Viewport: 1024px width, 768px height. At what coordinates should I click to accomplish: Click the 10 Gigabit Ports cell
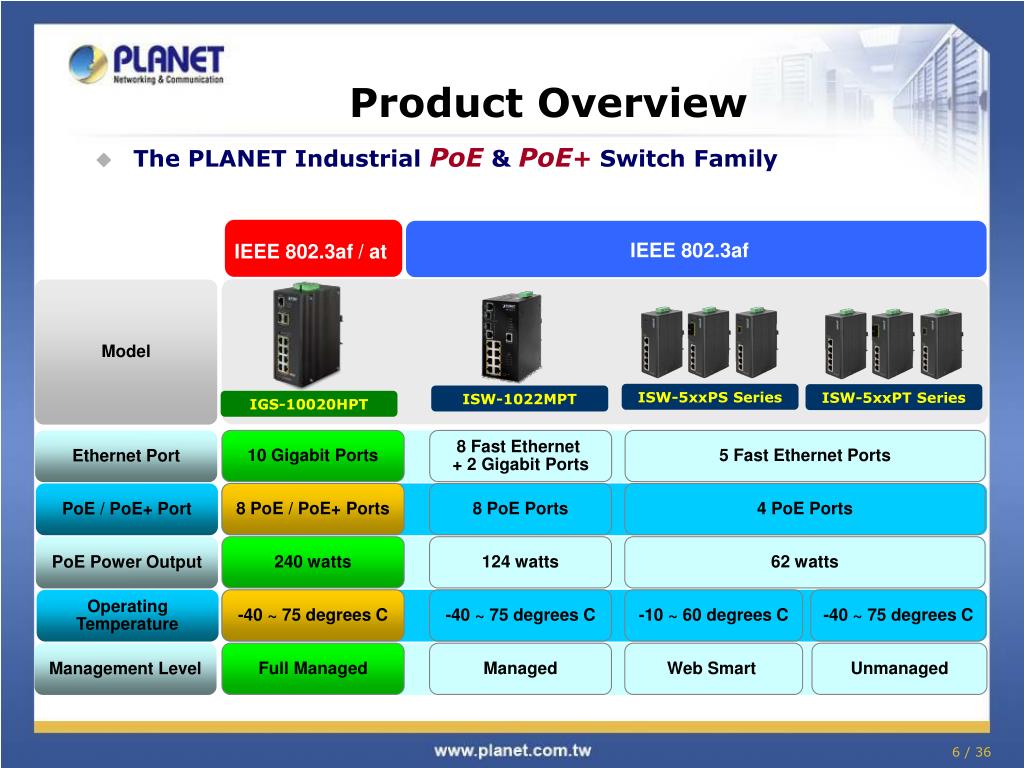pyautogui.click(x=313, y=456)
